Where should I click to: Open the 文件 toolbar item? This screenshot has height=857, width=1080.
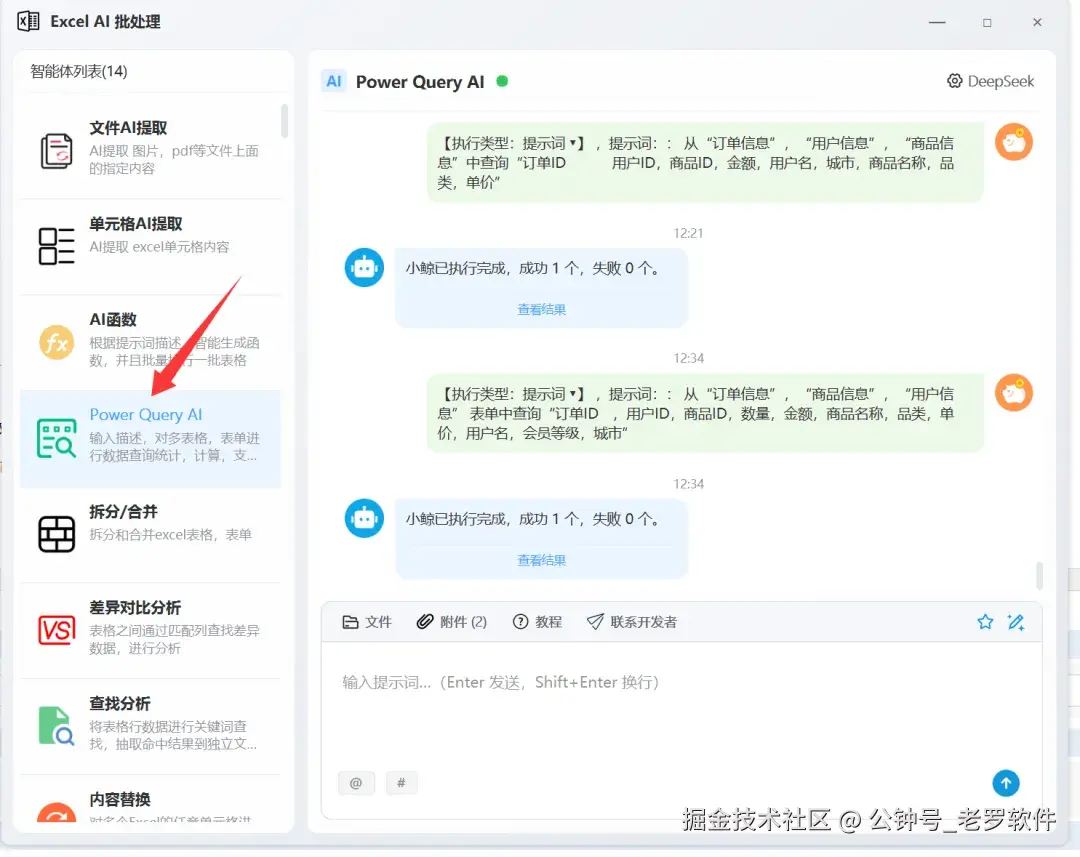pos(367,622)
